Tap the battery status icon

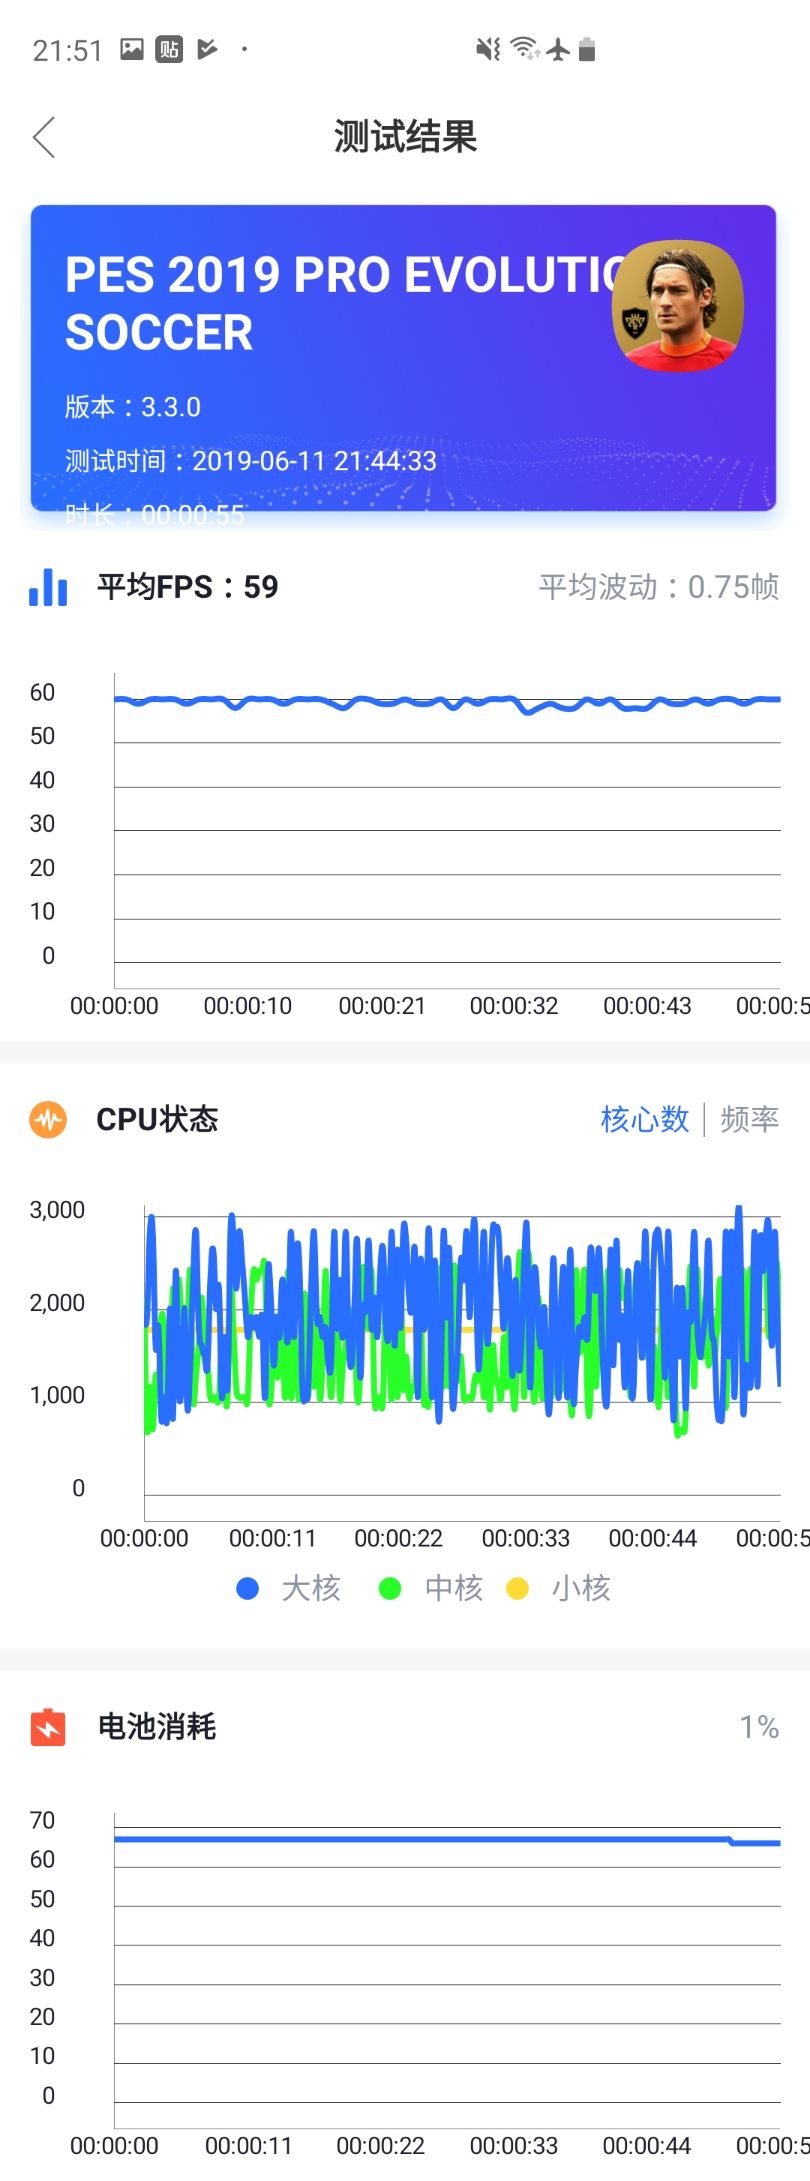pyautogui.click(x=587, y=49)
